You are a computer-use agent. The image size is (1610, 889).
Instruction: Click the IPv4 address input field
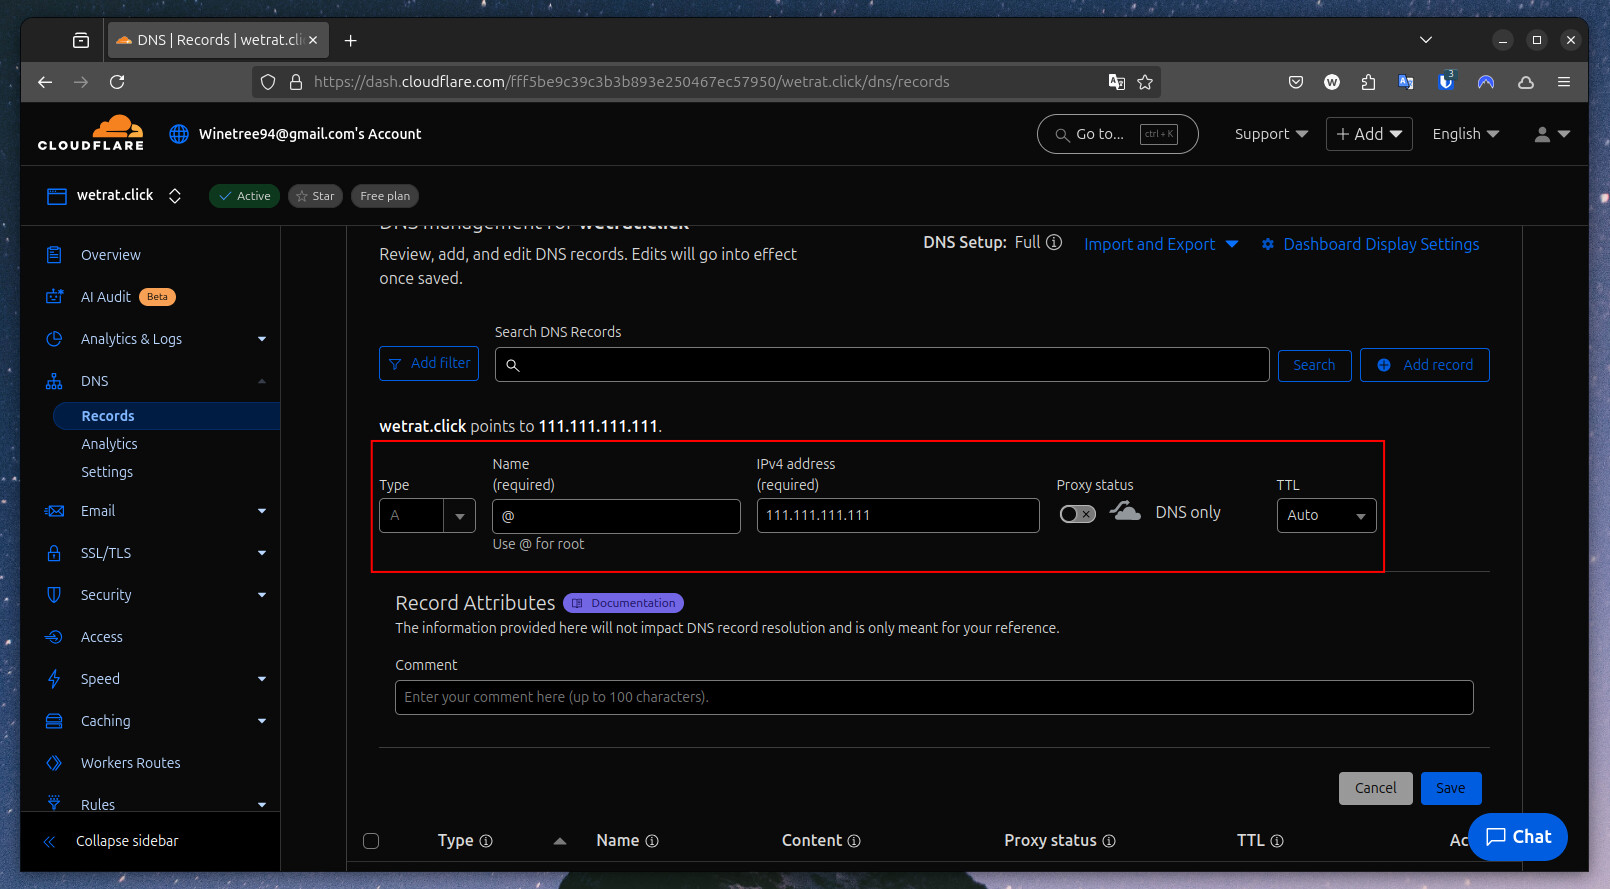coord(898,516)
